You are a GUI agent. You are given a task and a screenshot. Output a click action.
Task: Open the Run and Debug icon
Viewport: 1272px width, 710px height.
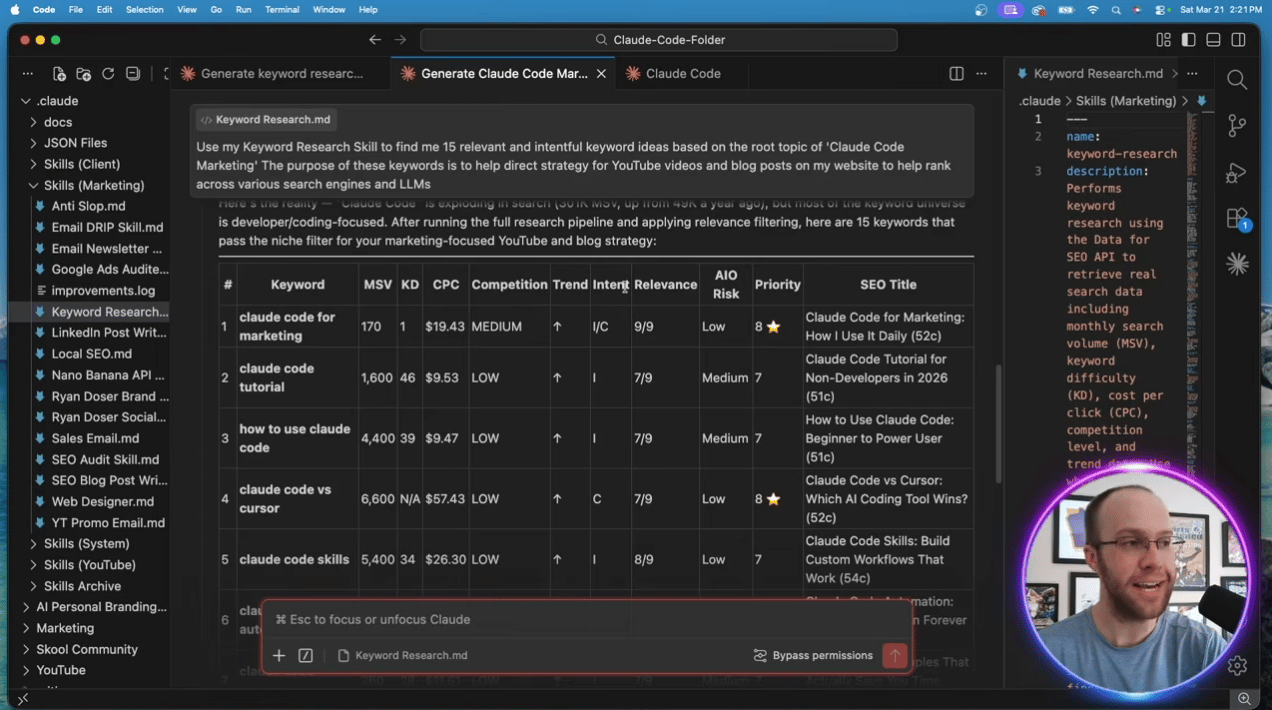(x=1237, y=172)
